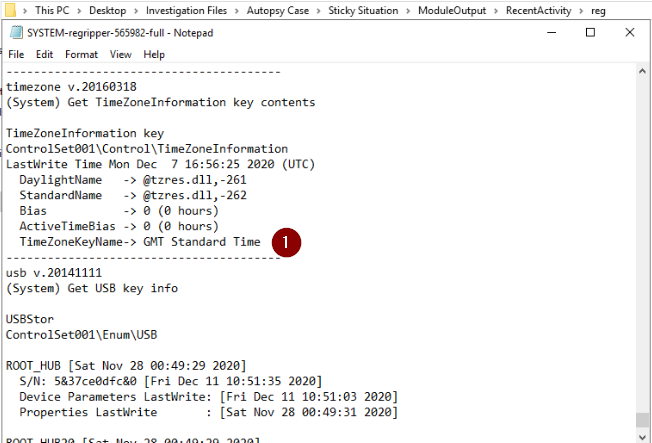Open the View menu
Image resolution: width=652 pixels, height=443 pixels.
click(121, 54)
